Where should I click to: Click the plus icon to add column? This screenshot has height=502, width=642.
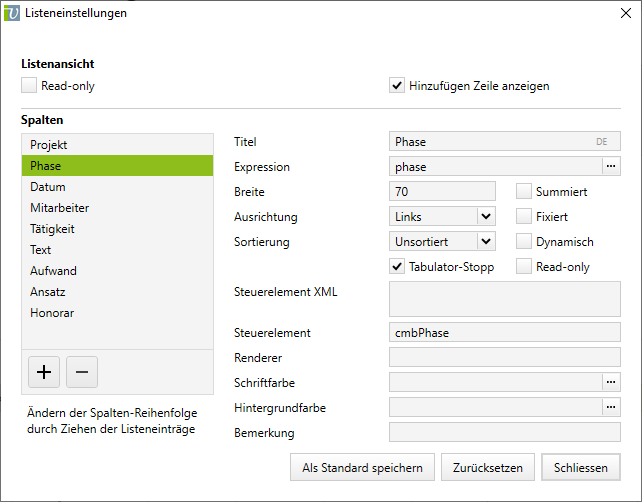[x=44, y=372]
